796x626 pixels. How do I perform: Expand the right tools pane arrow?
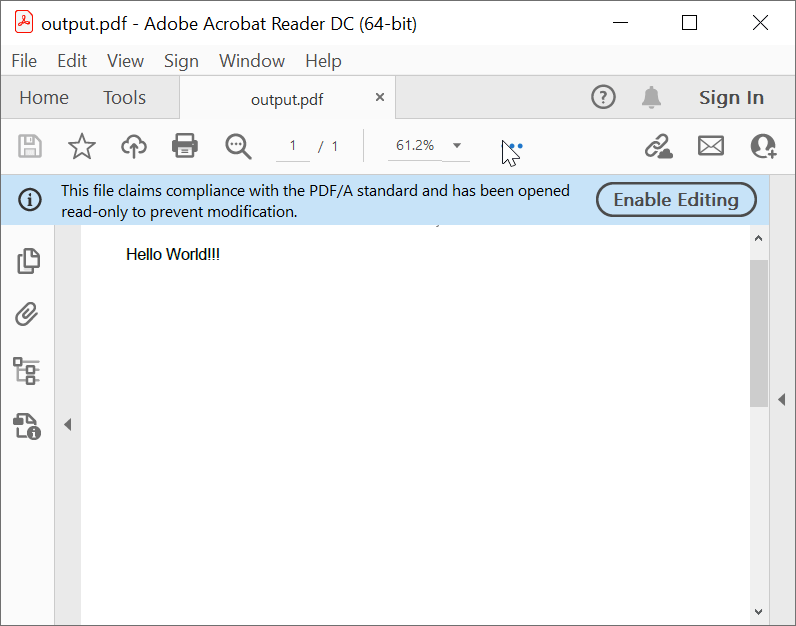point(782,400)
